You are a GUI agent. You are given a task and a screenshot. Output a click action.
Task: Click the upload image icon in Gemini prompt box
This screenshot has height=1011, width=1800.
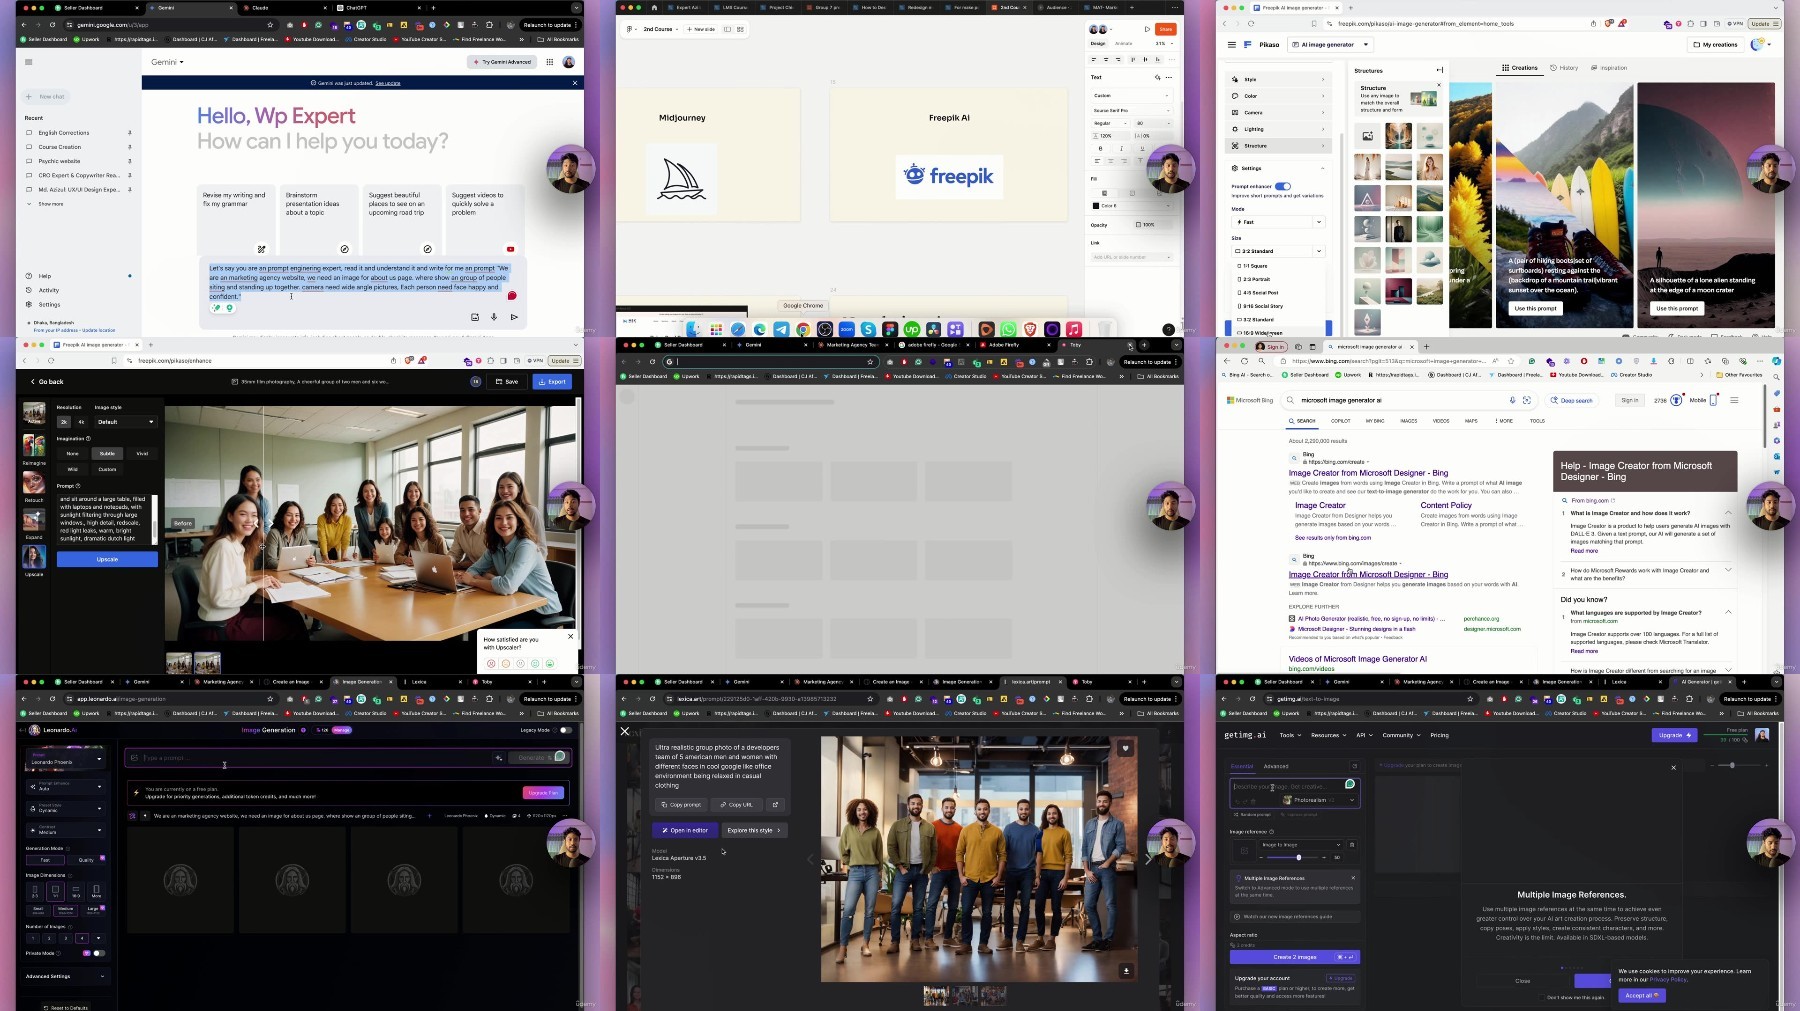tap(474, 317)
